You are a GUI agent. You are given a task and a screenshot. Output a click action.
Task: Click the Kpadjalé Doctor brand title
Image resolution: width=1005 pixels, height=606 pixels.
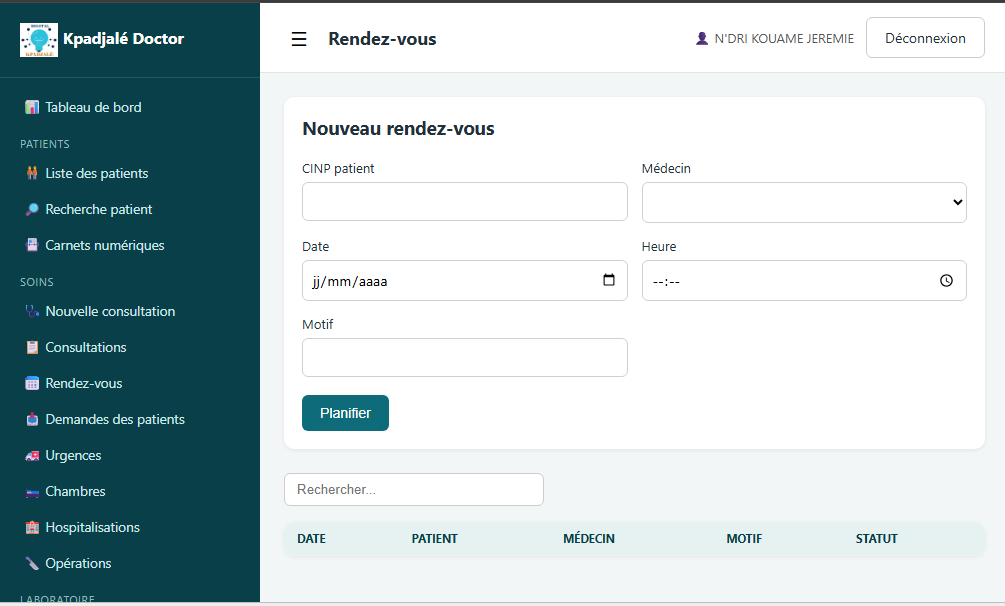[124, 39]
